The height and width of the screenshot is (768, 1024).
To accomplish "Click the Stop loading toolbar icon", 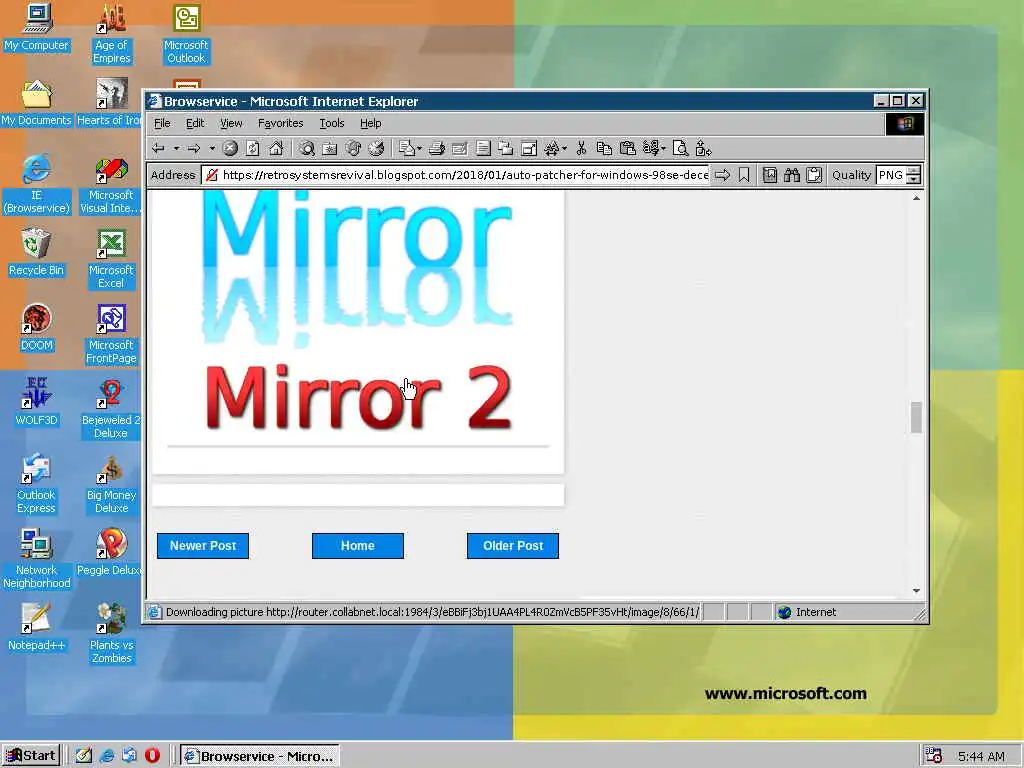I will tap(230, 149).
